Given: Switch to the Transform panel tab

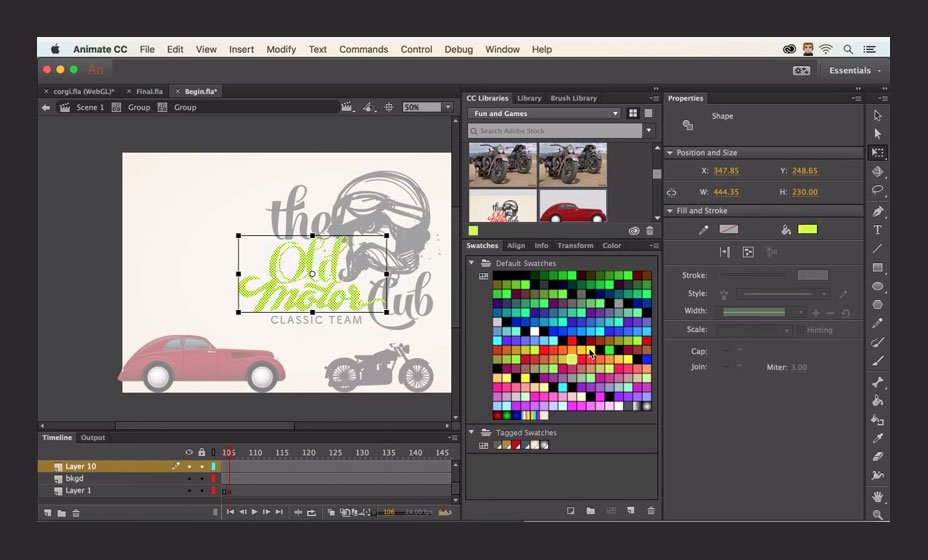Looking at the screenshot, I should pos(575,245).
